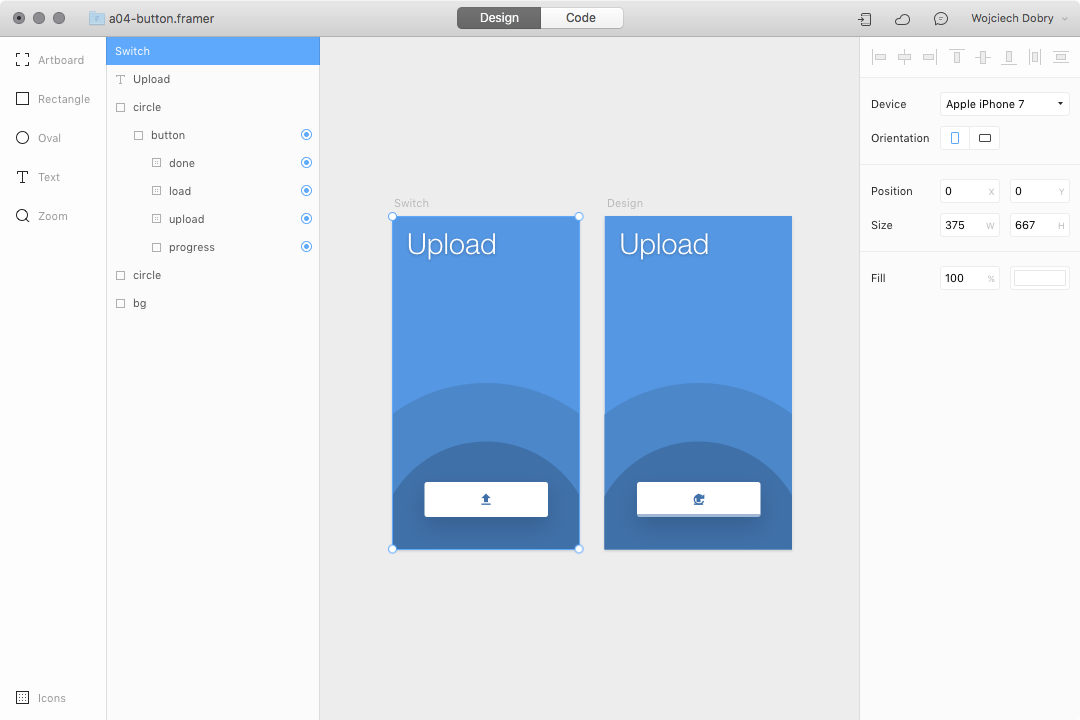
Task: Align selection left horizontally
Action: pyautogui.click(x=879, y=57)
